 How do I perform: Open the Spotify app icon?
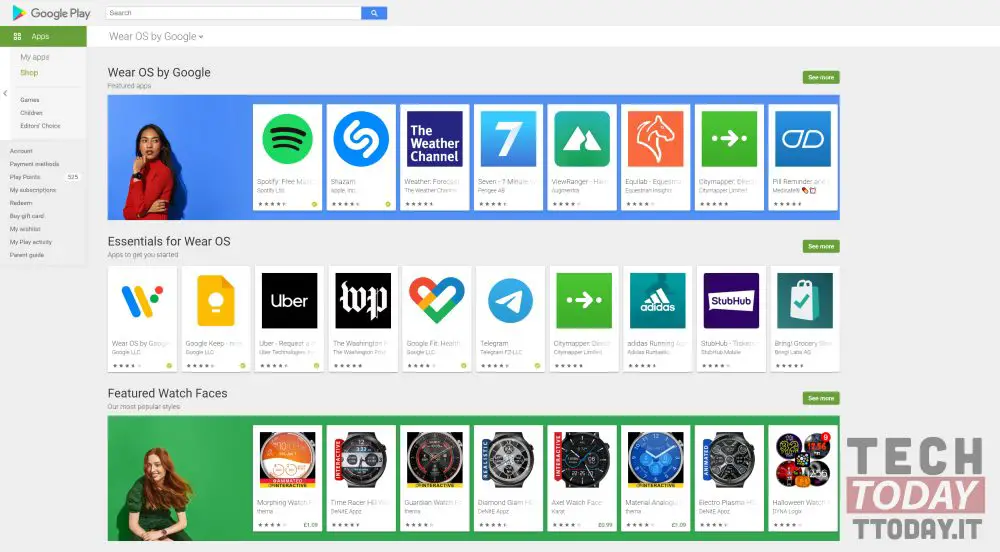tap(288, 139)
